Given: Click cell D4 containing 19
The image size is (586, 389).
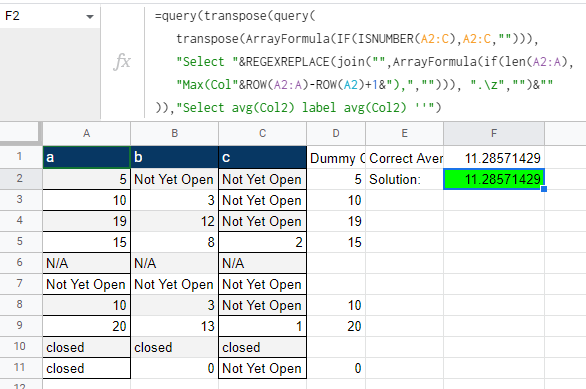Looking at the screenshot, I should pyautogui.click(x=336, y=221).
